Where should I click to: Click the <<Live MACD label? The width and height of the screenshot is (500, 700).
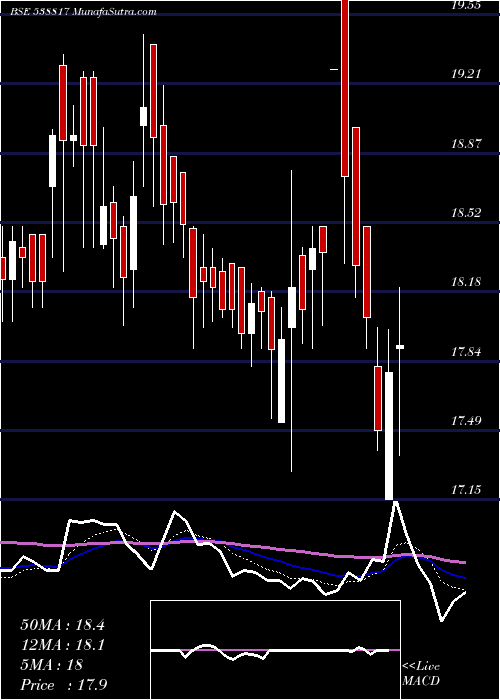(421, 674)
